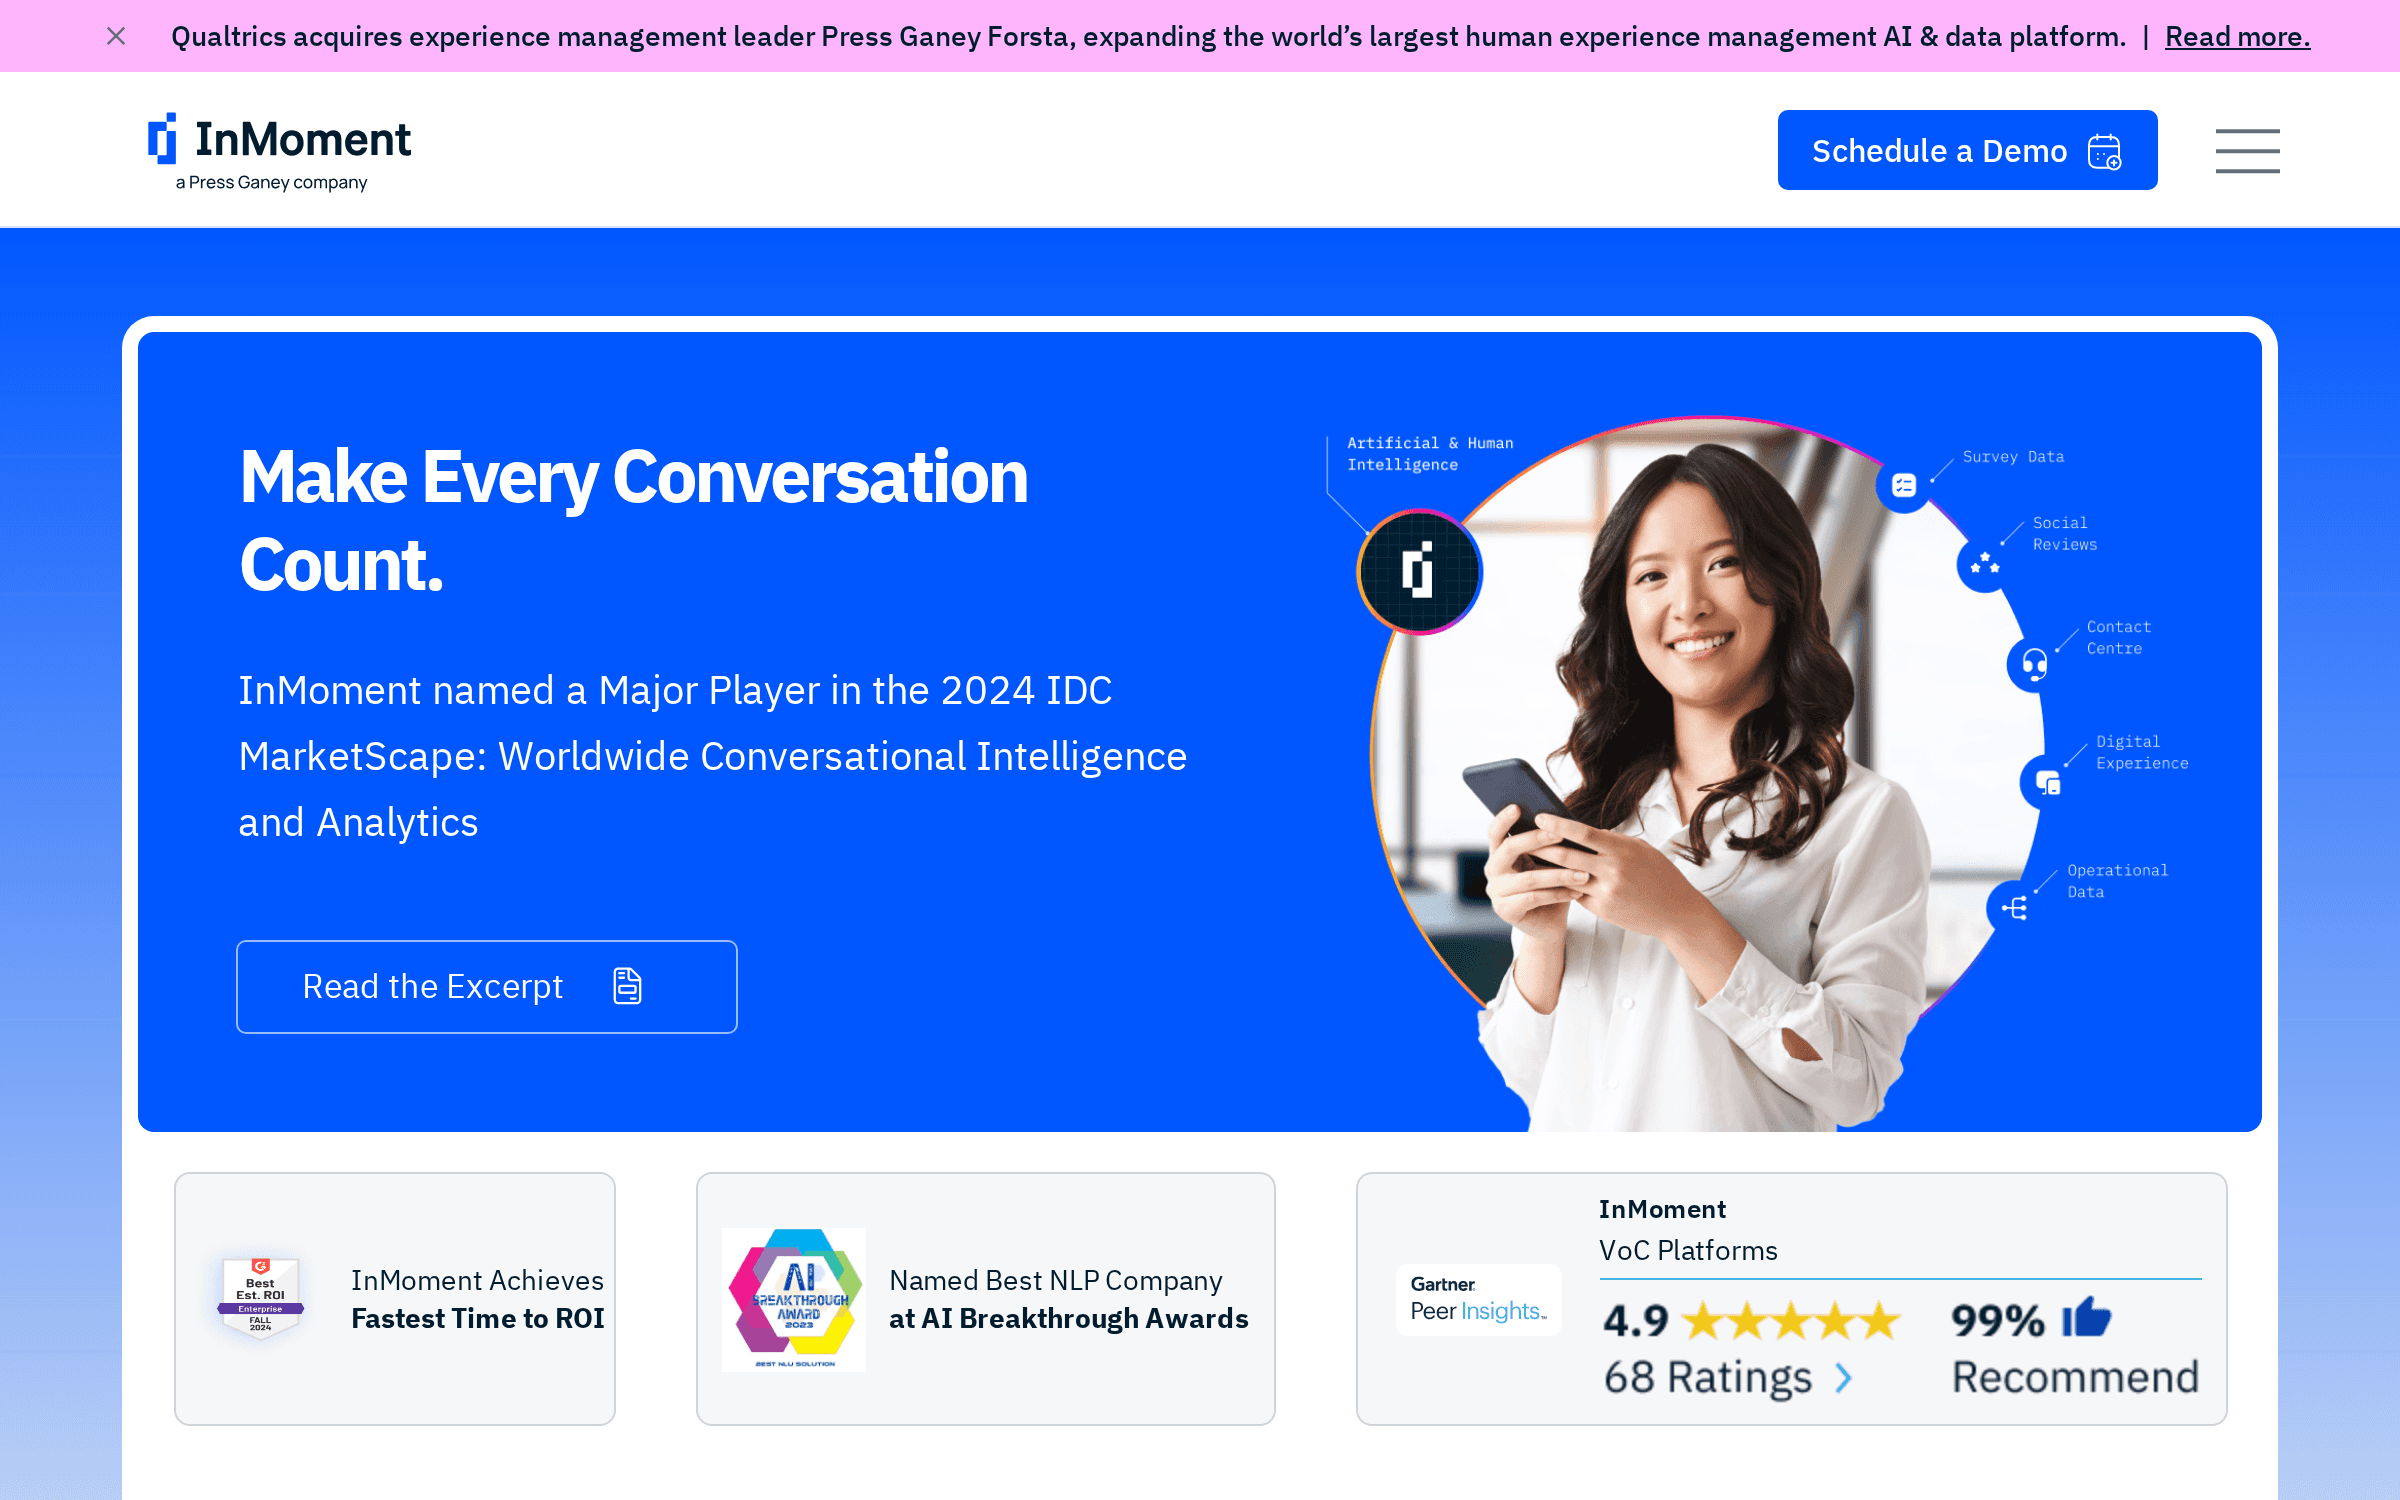Viewport: 2400px width, 1500px height.
Task: Click the 'Artificial & Human Intelligence' label
Action: click(1430, 454)
